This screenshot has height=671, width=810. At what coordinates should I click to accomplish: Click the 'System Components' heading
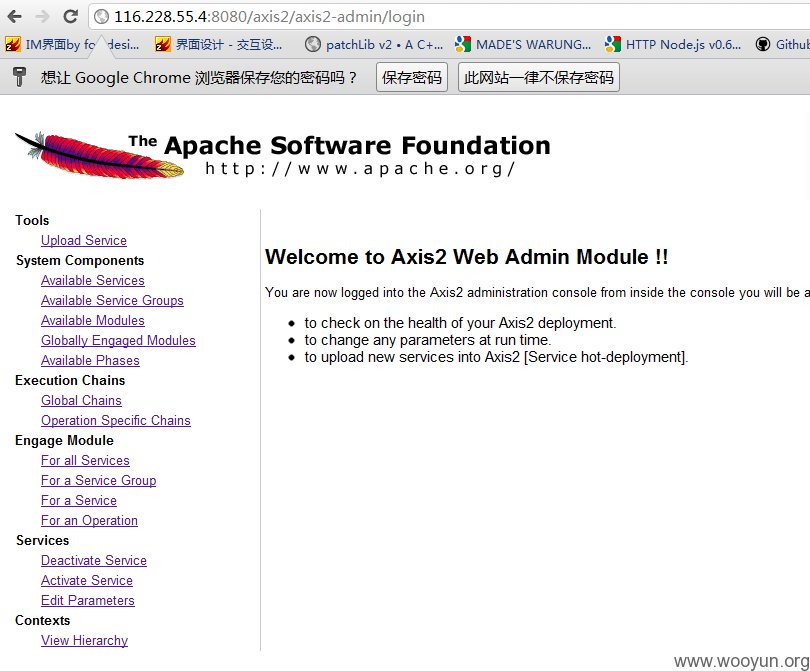(x=80, y=260)
